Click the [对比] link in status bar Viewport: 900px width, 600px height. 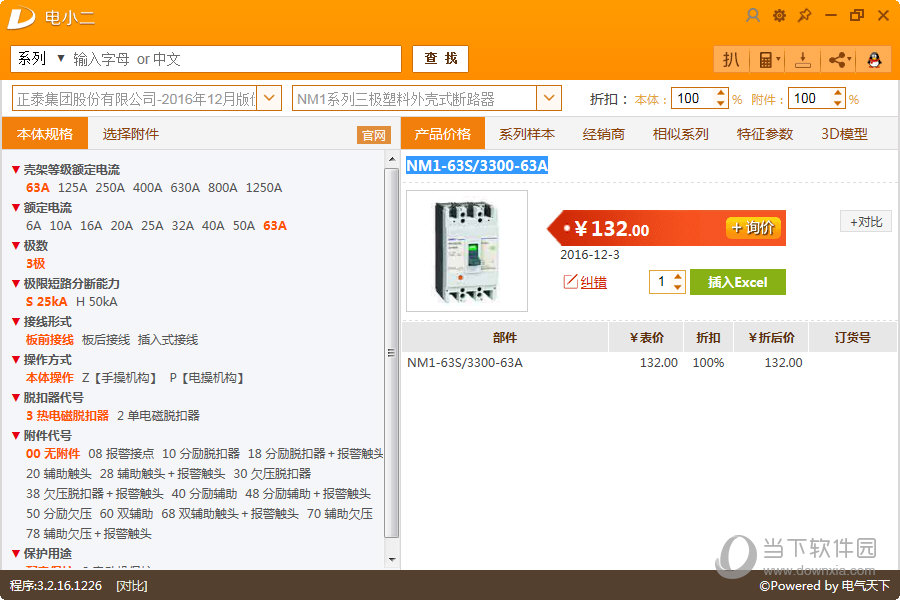point(132,586)
